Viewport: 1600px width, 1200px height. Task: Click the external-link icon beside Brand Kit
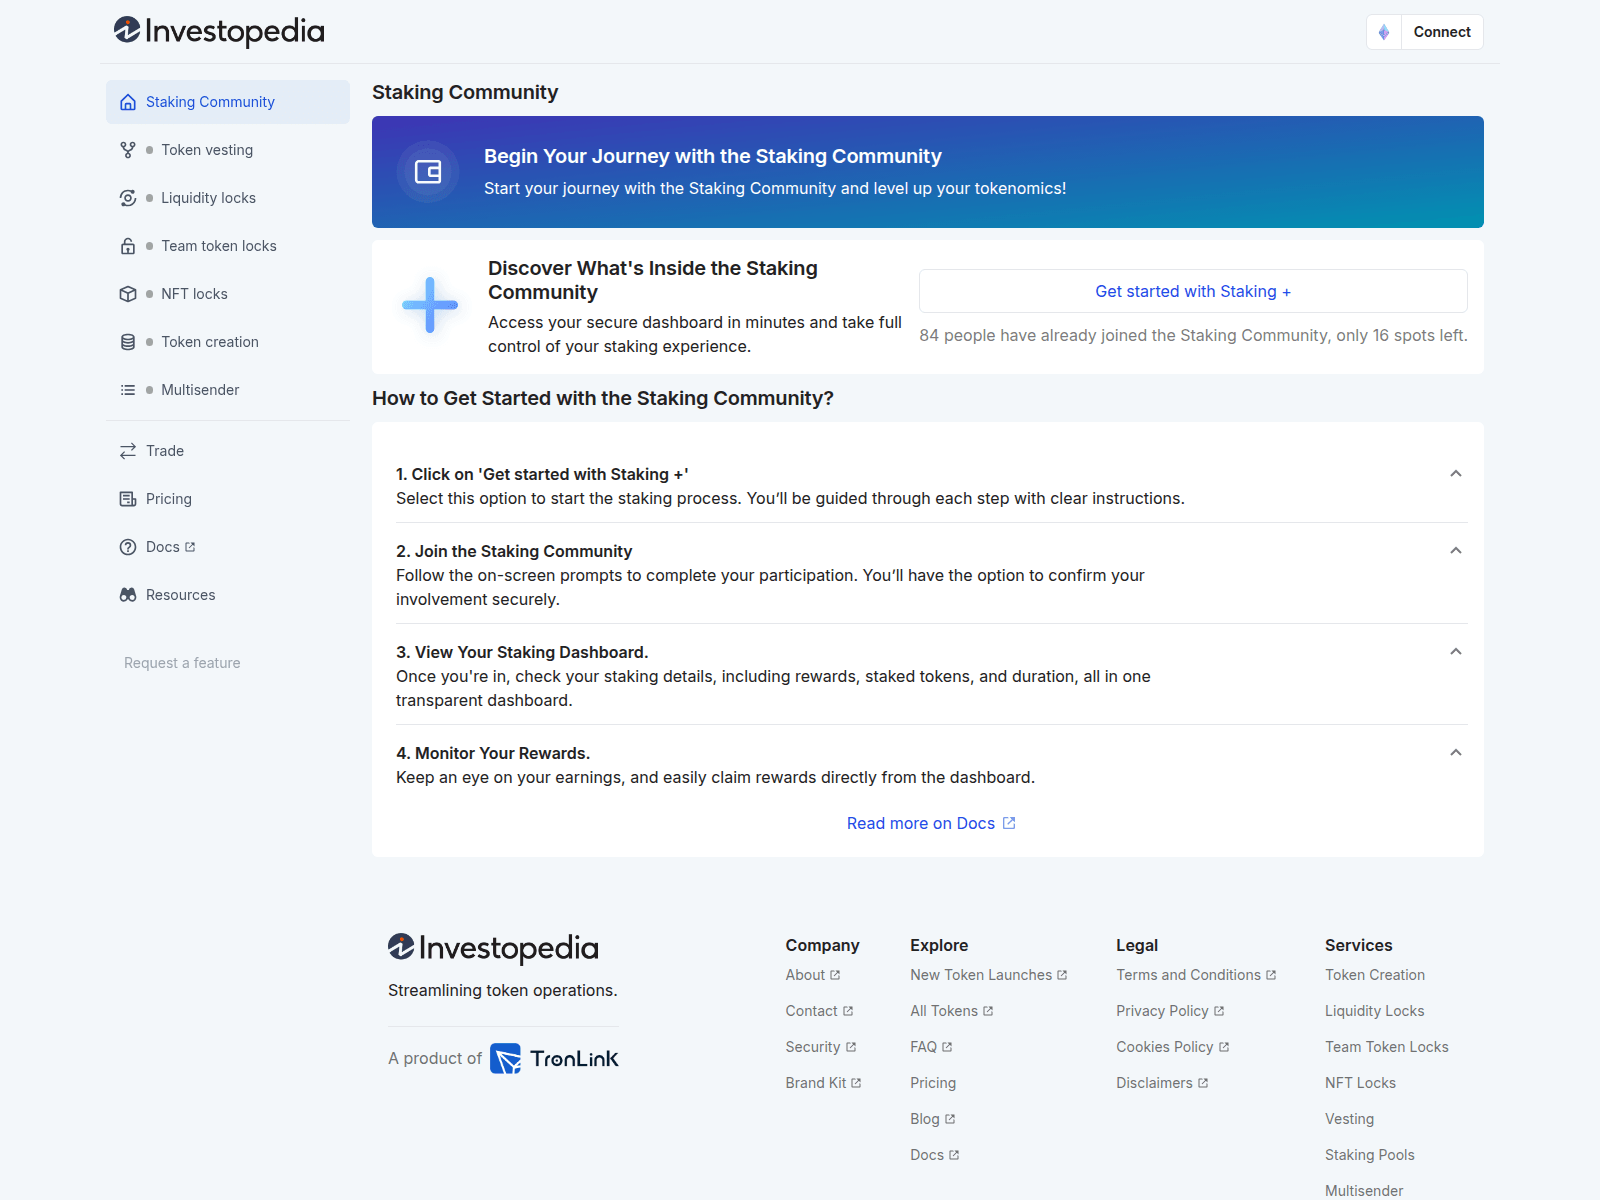[856, 1083]
